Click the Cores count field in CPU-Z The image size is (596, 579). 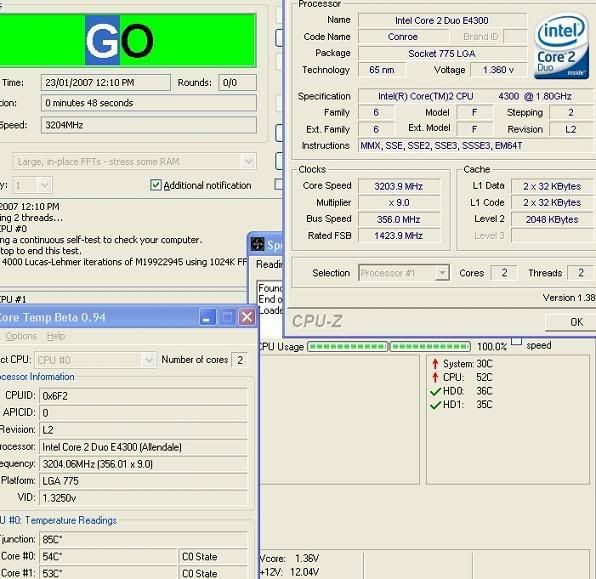coord(504,273)
